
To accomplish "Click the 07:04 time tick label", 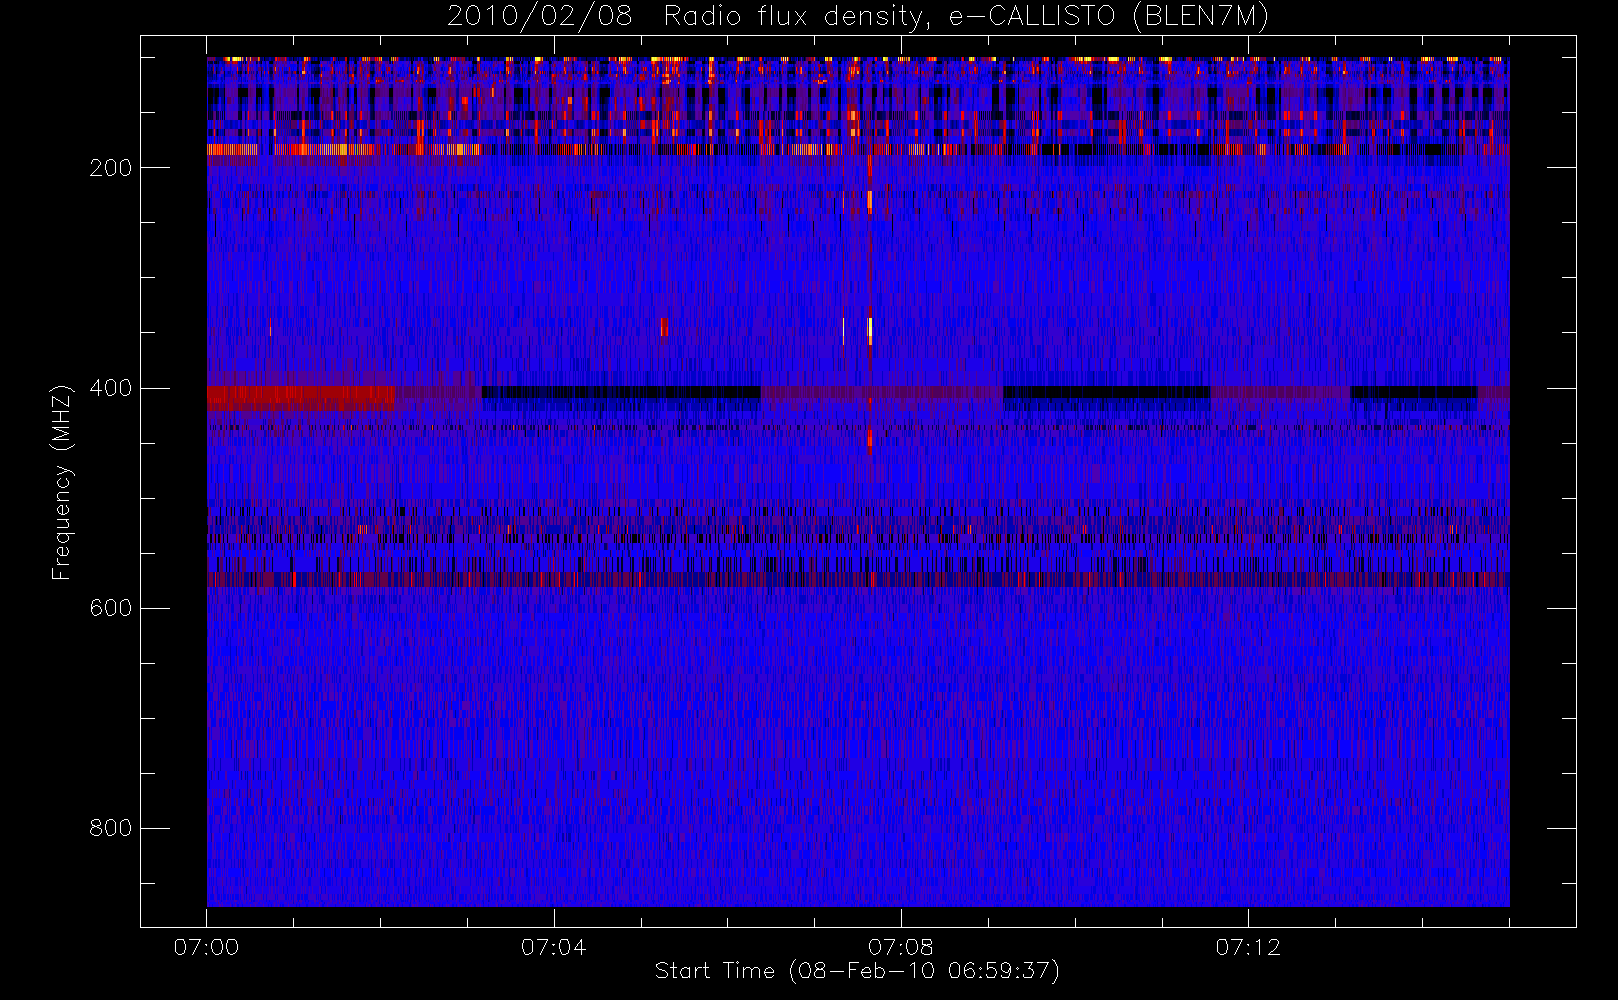I will click(x=553, y=947).
